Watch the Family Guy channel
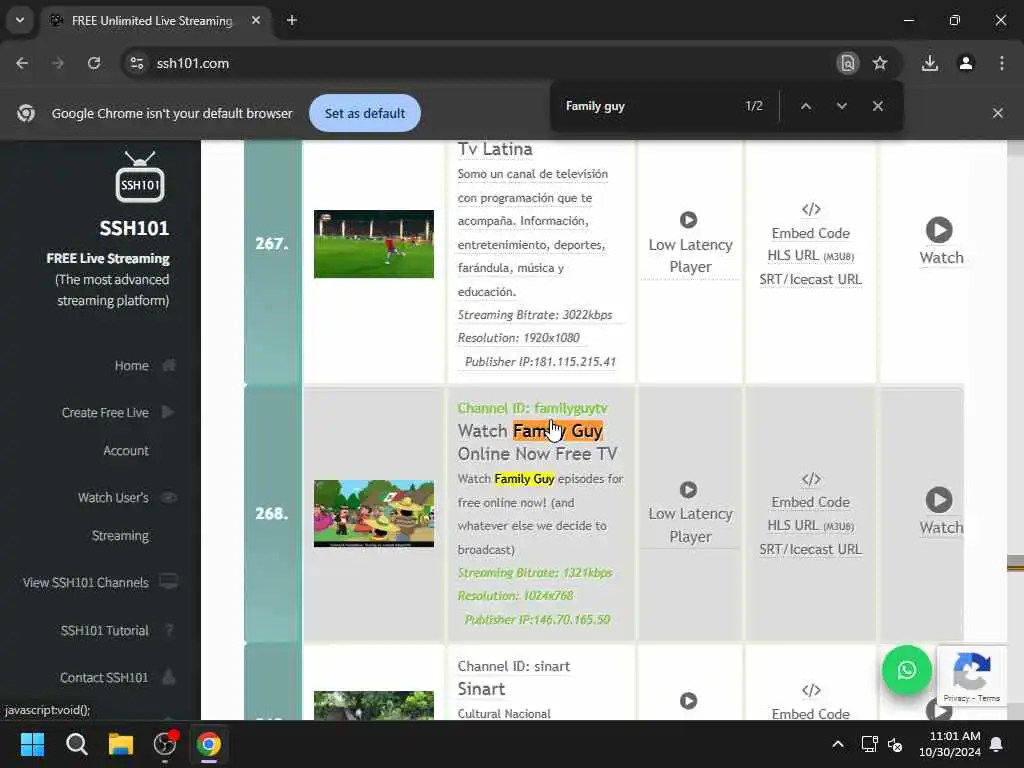The image size is (1024, 768). coord(940,511)
